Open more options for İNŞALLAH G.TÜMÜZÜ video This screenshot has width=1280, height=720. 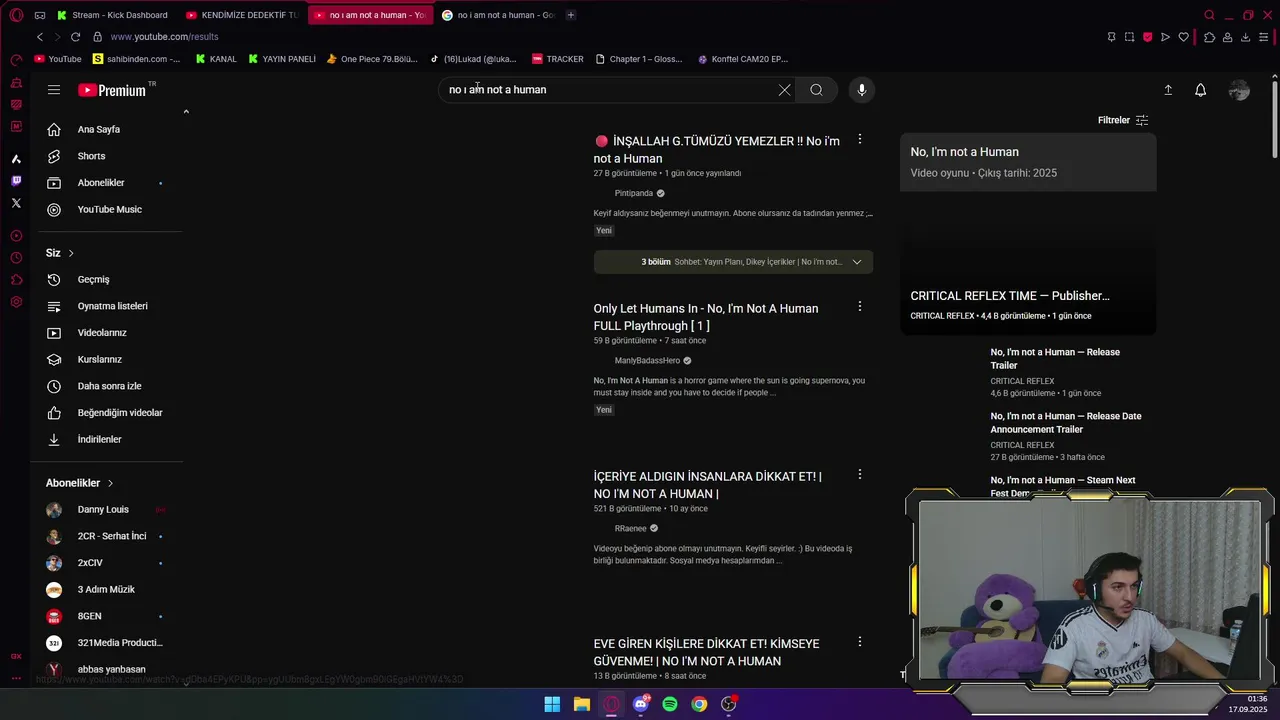(x=859, y=140)
